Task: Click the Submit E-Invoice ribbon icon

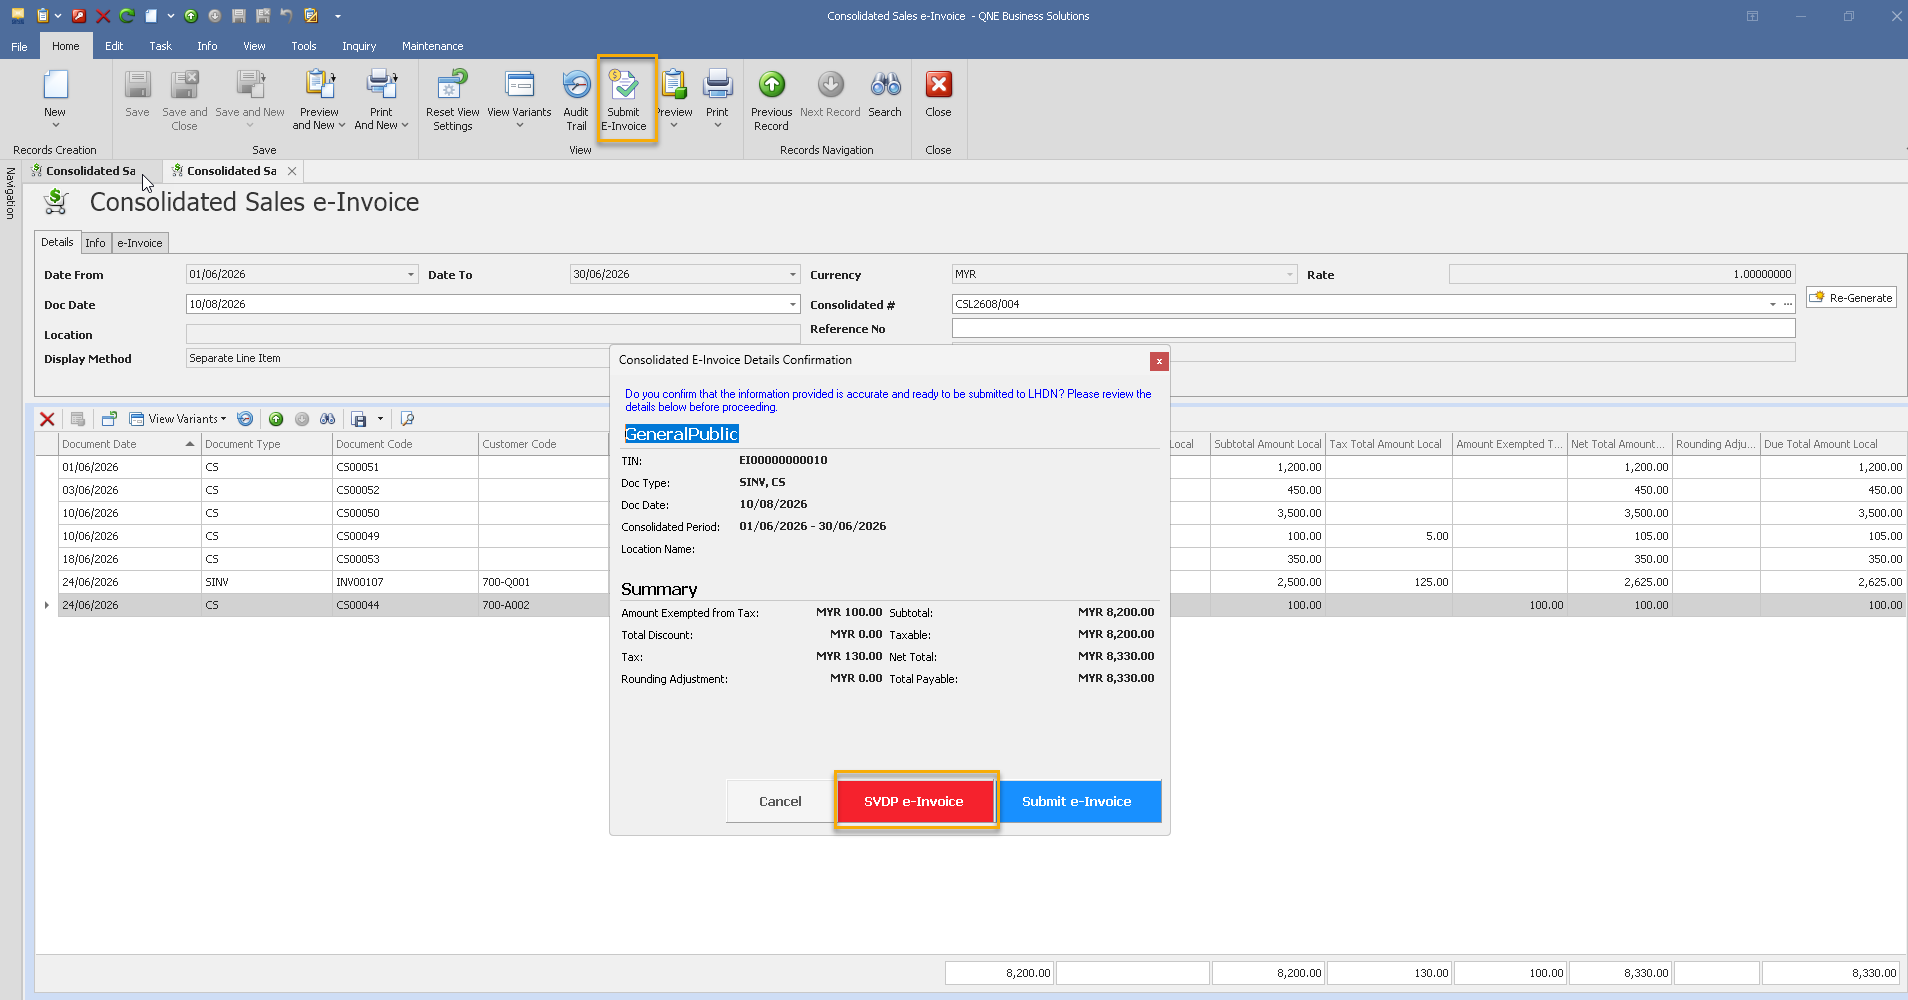Action: (625, 98)
